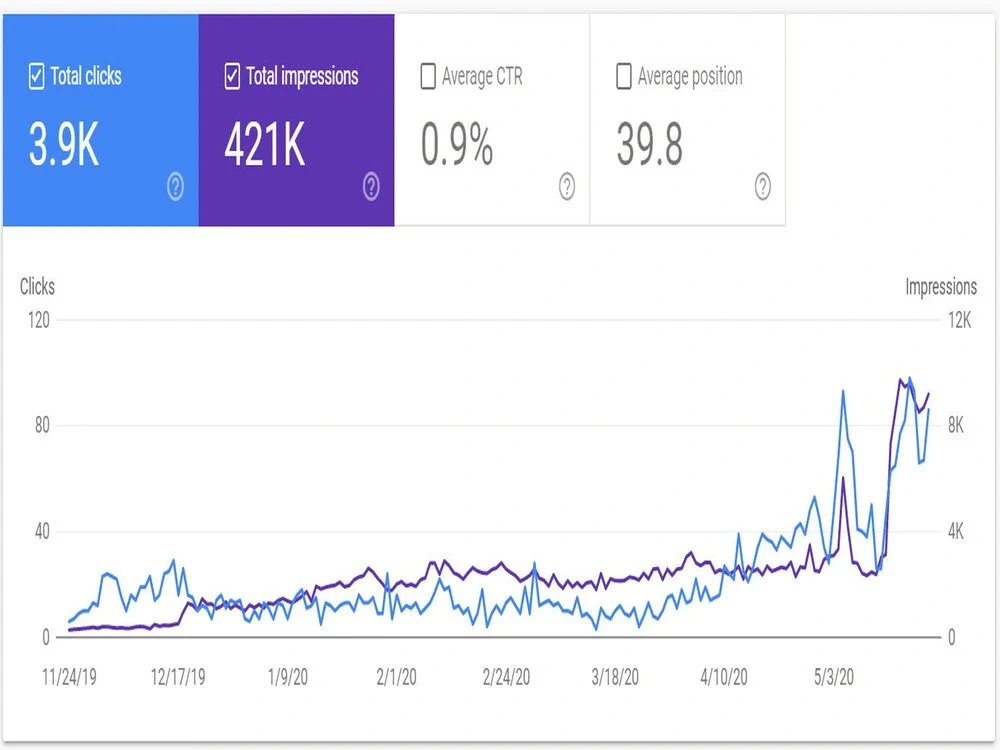
Task: Click the 3.9K total clicks value
Action: [64, 145]
